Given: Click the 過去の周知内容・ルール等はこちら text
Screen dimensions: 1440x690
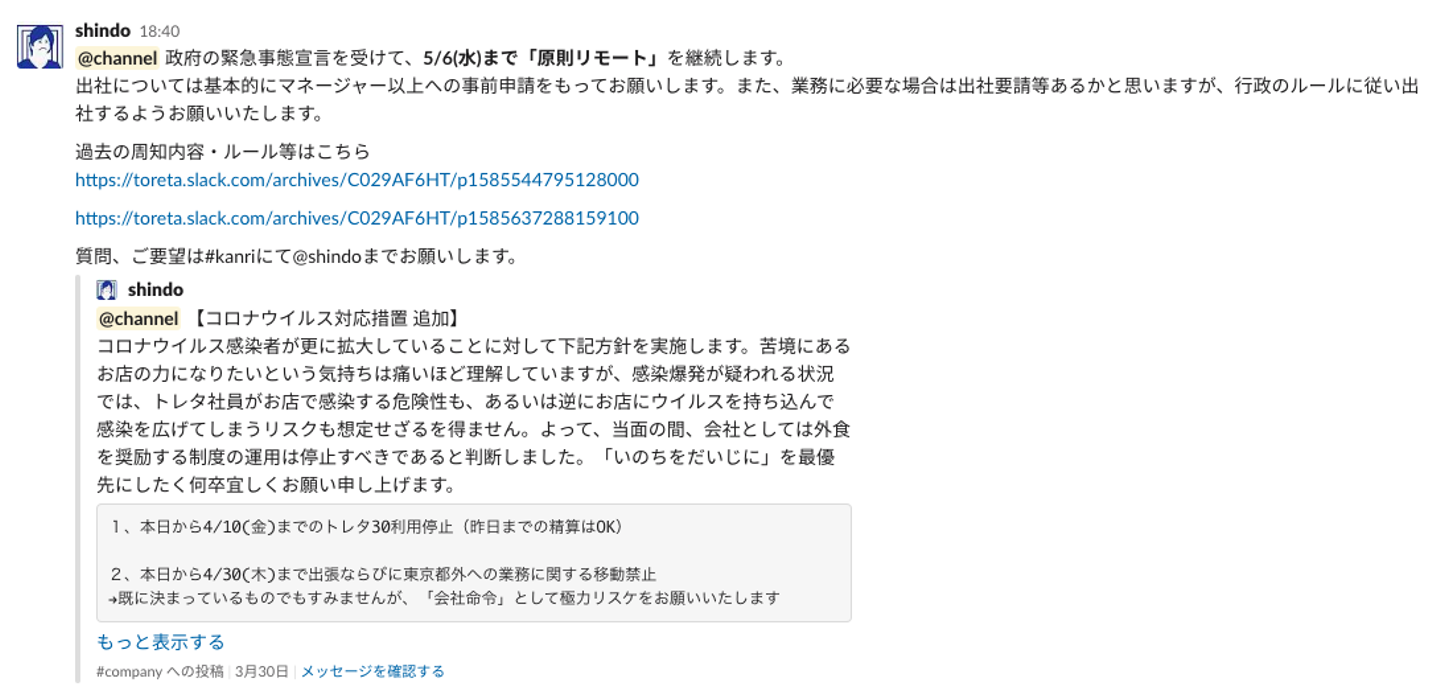Looking at the screenshot, I should (223, 152).
